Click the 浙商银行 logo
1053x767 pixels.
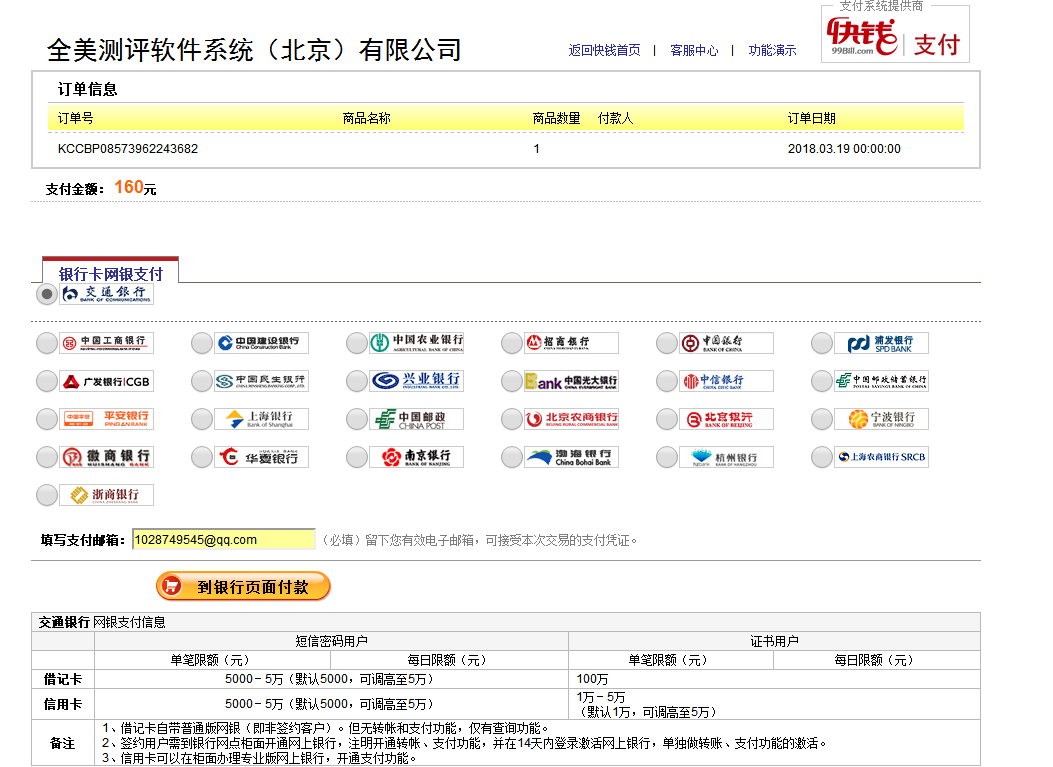pyautogui.click(x=106, y=495)
